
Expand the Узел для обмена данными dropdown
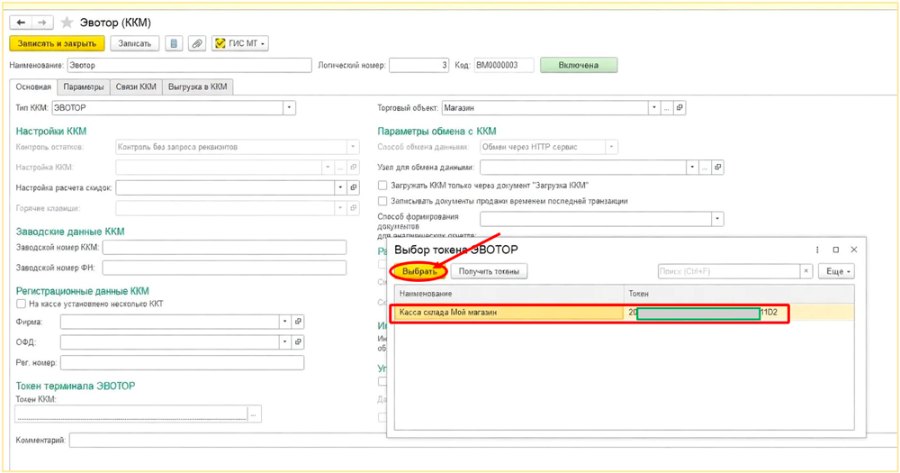(692, 167)
